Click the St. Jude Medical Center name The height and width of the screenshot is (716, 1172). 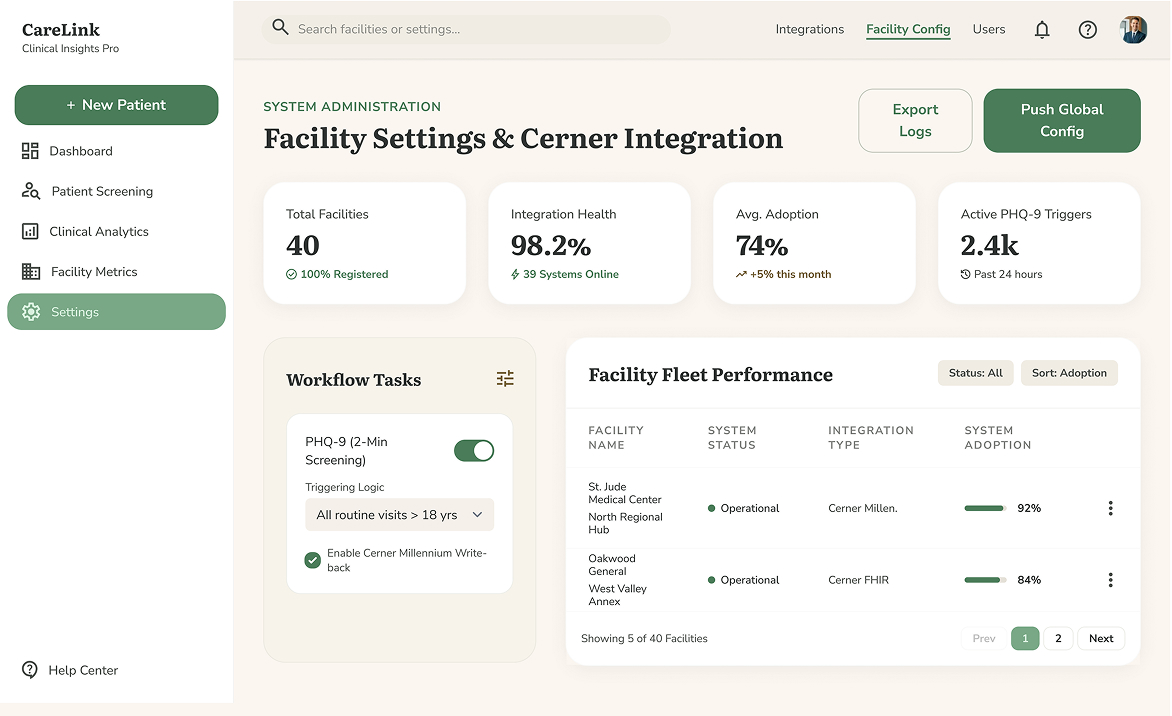(x=625, y=493)
